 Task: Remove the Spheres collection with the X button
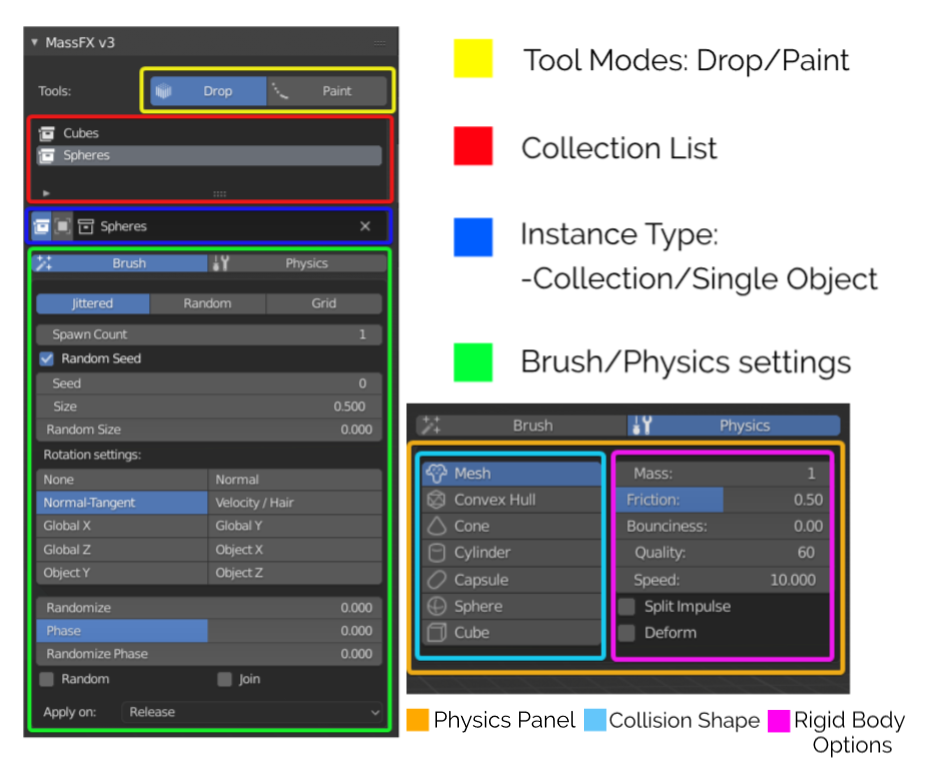pos(365,226)
